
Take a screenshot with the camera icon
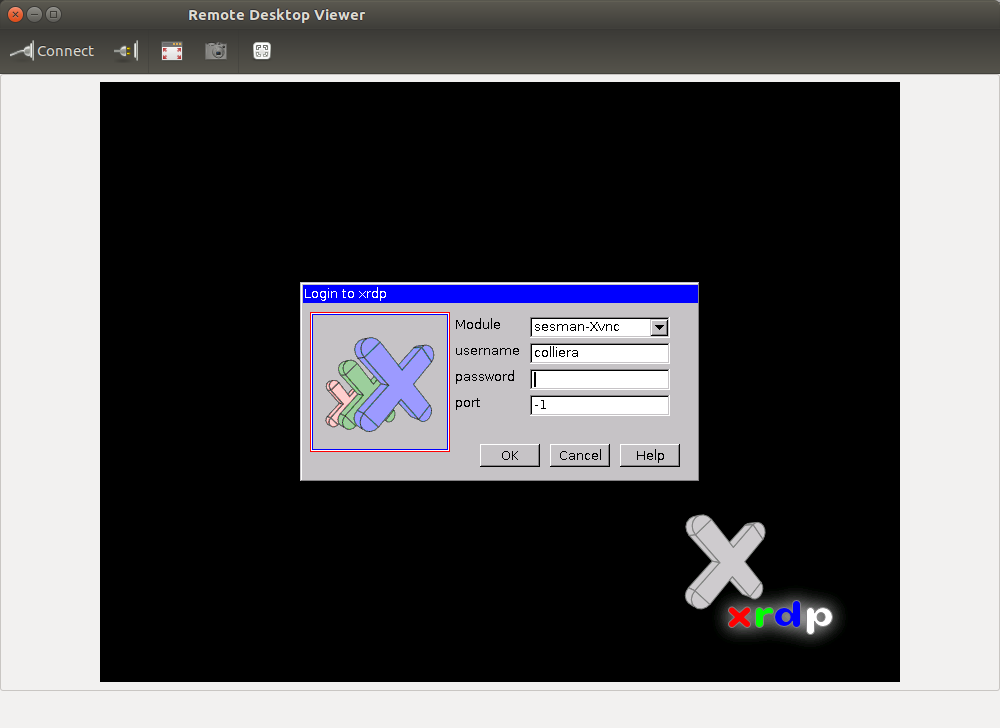216,51
